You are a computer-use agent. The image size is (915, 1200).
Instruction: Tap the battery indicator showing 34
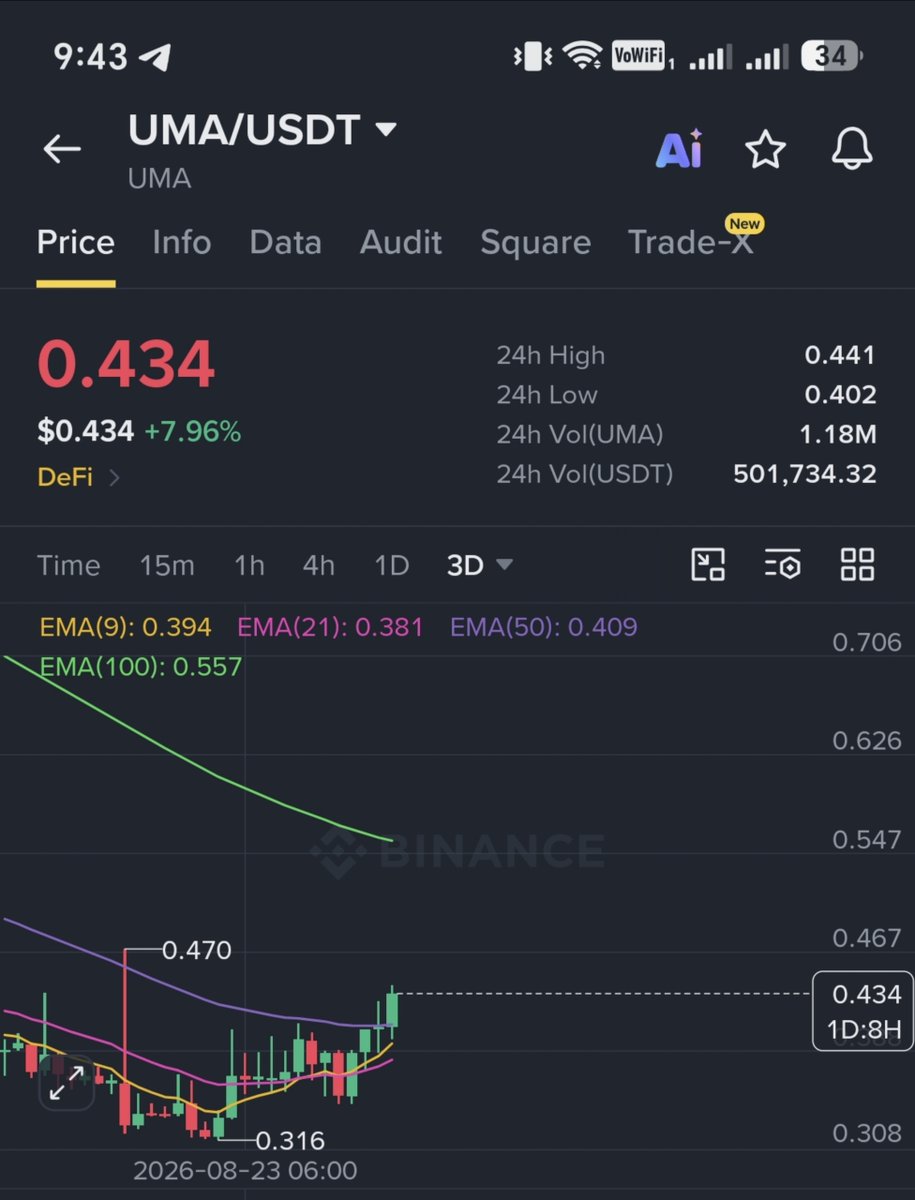pyautogui.click(x=832, y=55)
